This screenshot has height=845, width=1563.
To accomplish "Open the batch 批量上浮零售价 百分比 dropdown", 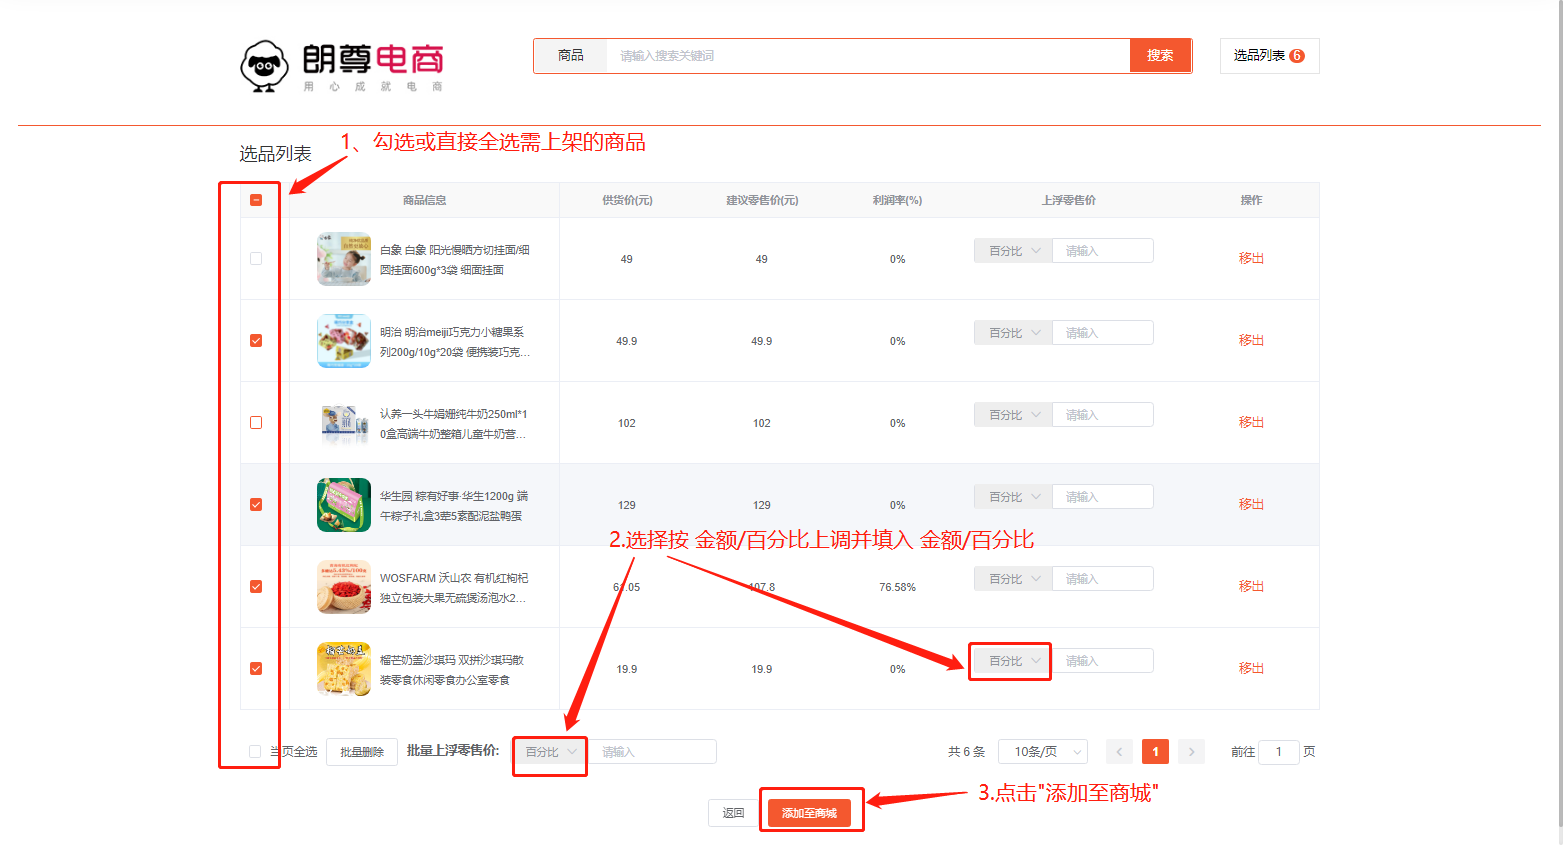I will pos(550,752).
